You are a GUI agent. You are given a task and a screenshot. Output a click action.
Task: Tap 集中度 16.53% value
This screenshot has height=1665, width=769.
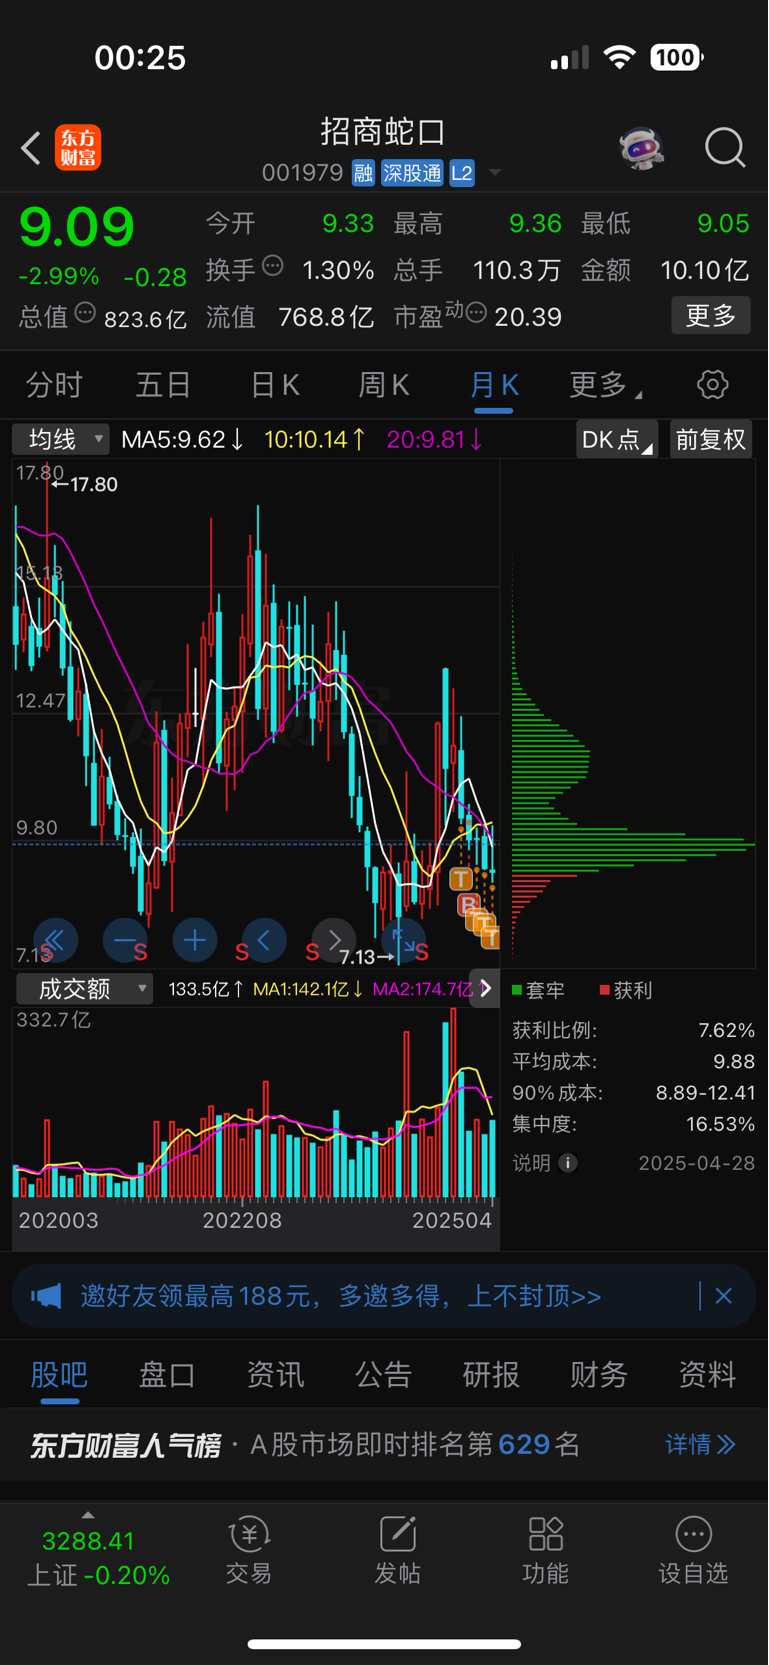(x=720, y=1124)
